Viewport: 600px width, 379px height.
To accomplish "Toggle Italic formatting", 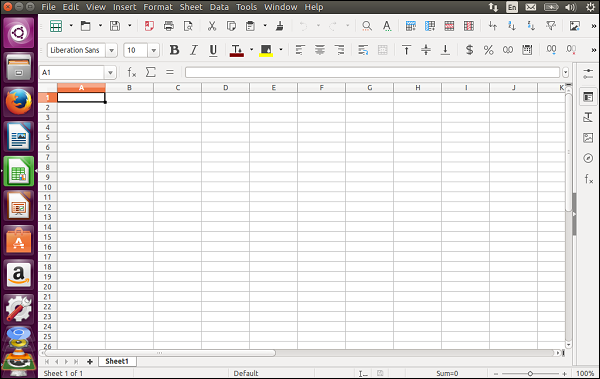I will pyautogui.click(x=194, y=50).
